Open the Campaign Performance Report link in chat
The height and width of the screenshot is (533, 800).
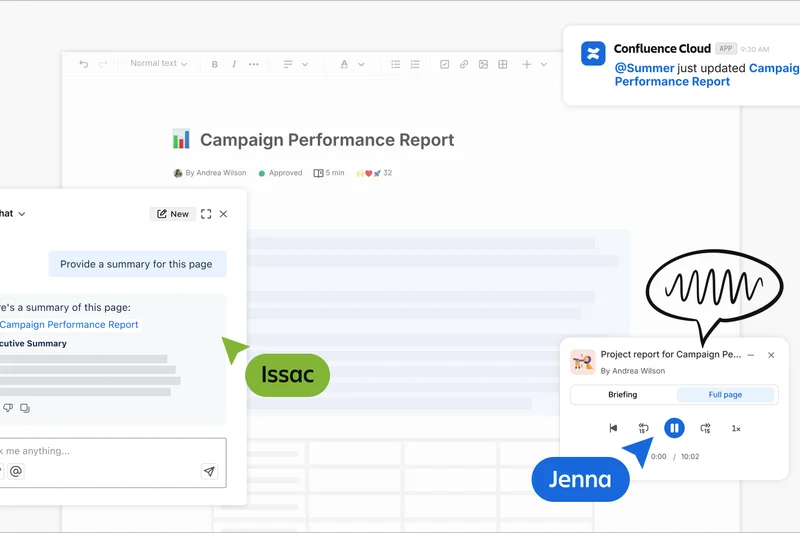(x=69, y=325)
